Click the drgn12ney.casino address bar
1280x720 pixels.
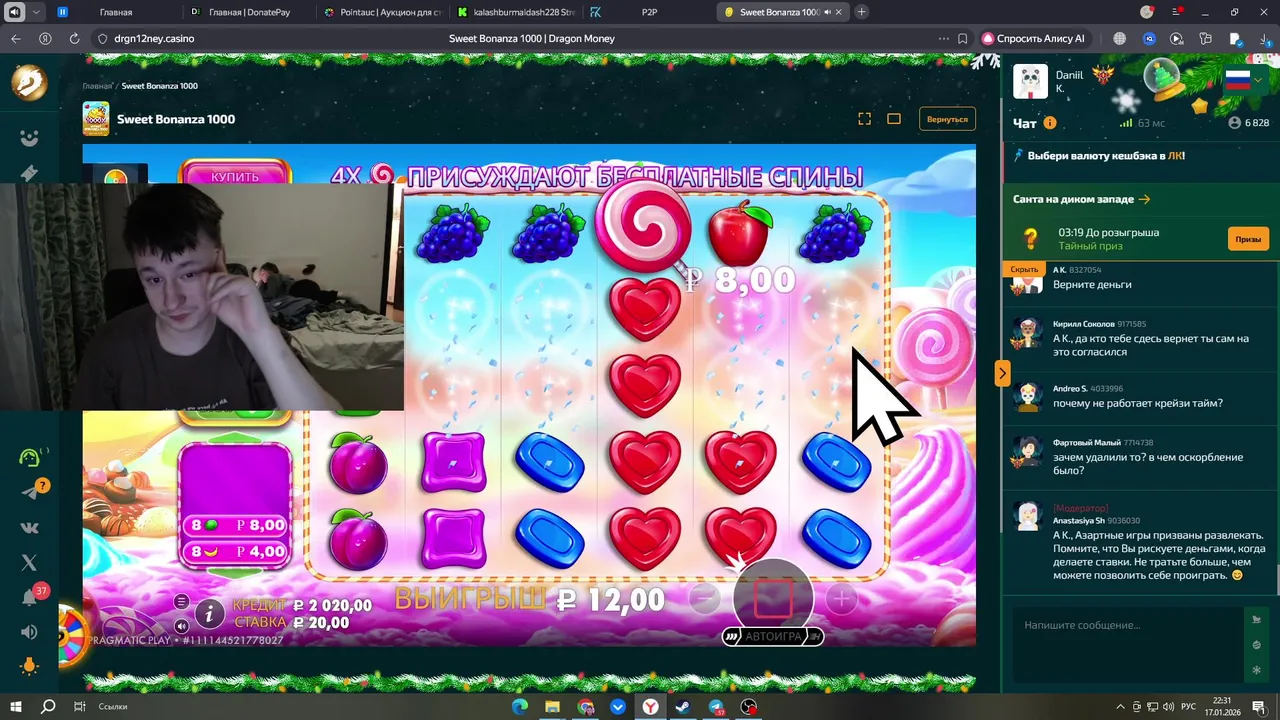(154, 38)
